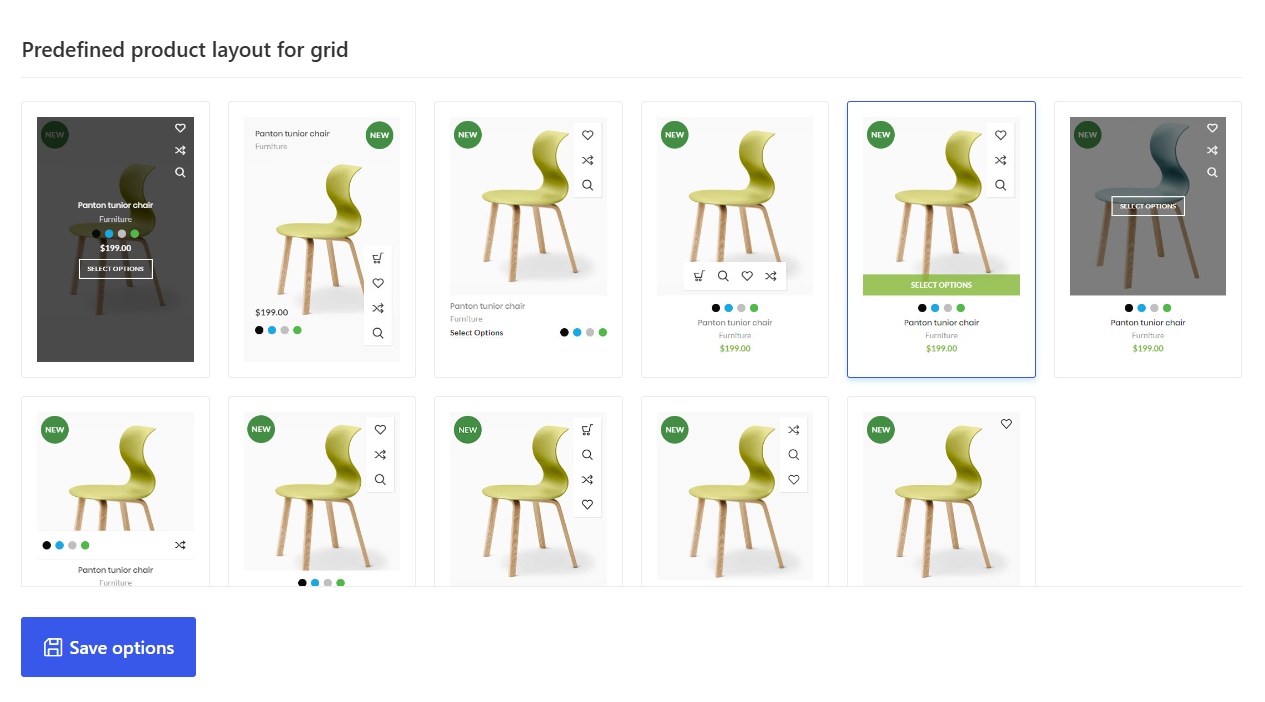Click magnifier icon in the horizontal icon bar
Image resolution: width=1265 pixels, height=702 pixels.
click(x=723, y=276)
